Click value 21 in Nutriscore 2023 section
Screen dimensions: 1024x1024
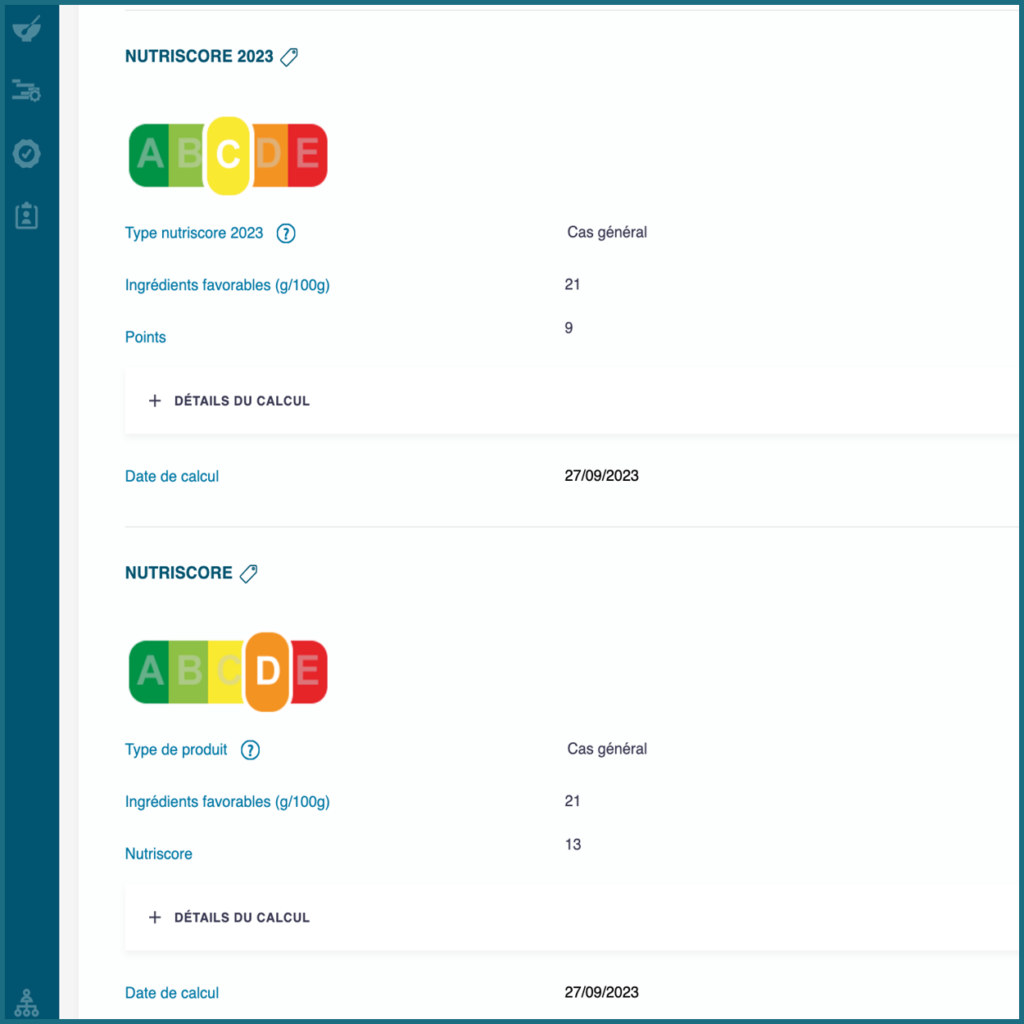point(572,284)
